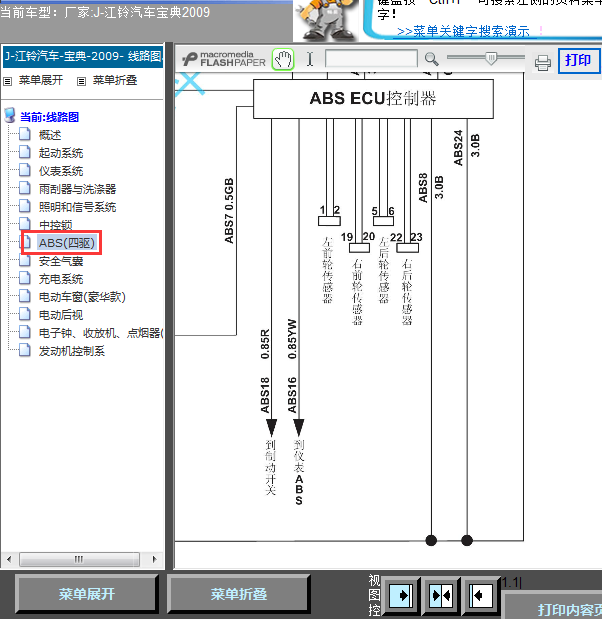Click the zoom slider thumb
Screen dimensions: 602x619
pyautogui.click(x=491, y=58)
